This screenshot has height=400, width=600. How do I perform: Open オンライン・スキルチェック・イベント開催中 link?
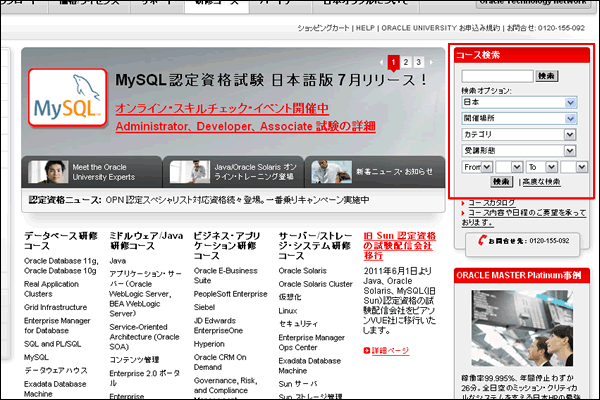pos(222,108)
